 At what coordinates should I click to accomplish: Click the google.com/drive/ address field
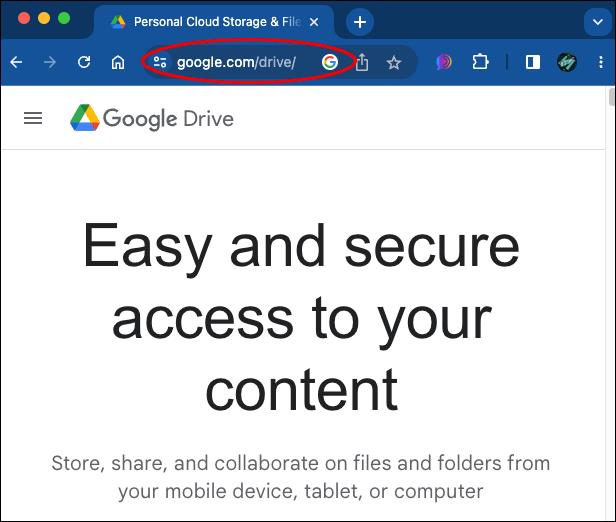coord(236,62)
